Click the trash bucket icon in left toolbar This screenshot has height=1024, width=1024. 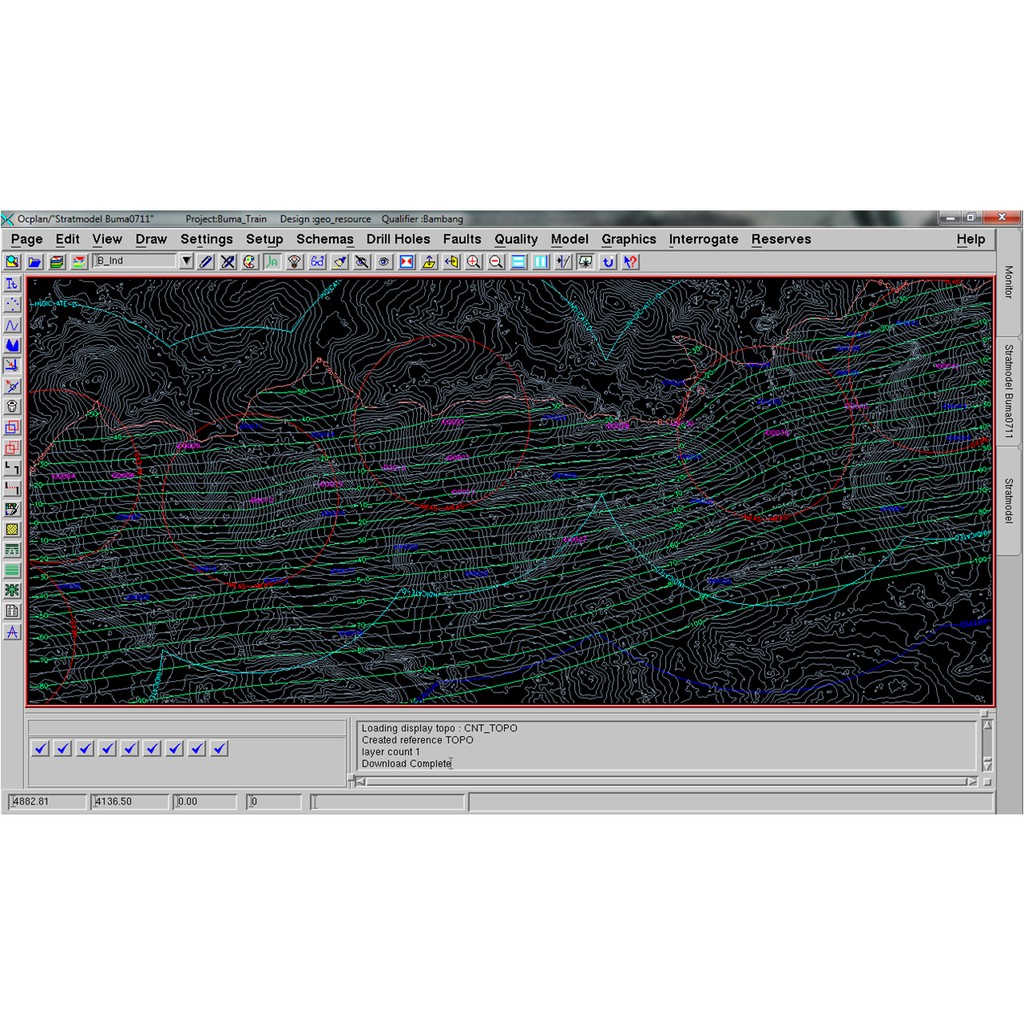(12, 406)
